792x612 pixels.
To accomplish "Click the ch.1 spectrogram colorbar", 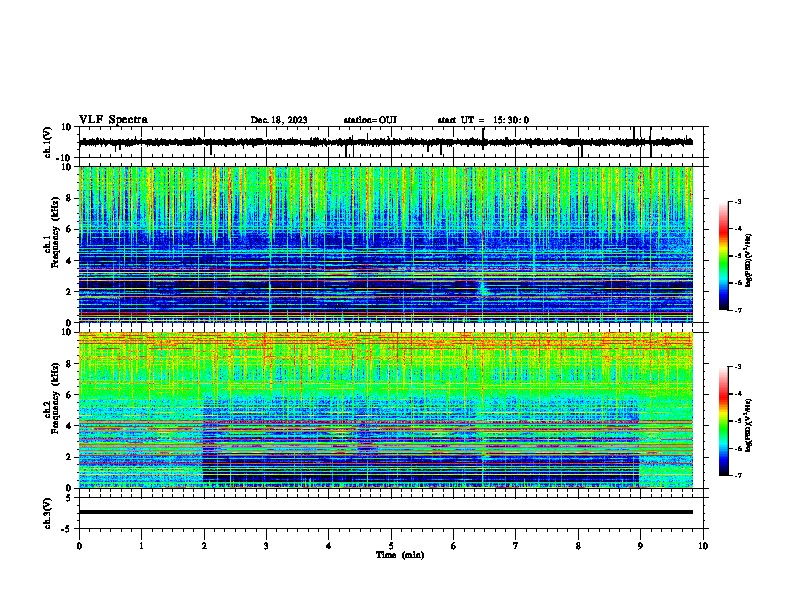I will coord(724,256).
